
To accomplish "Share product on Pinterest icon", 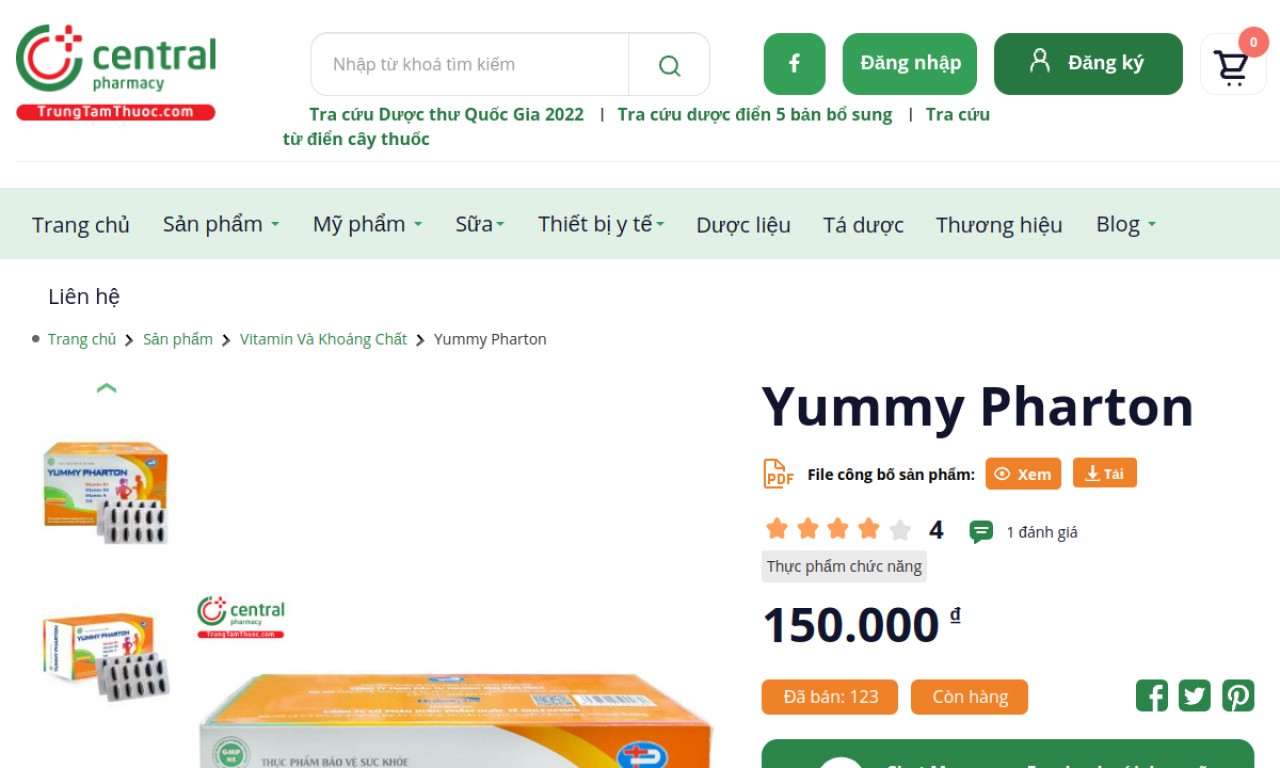I will point(1238,696).
